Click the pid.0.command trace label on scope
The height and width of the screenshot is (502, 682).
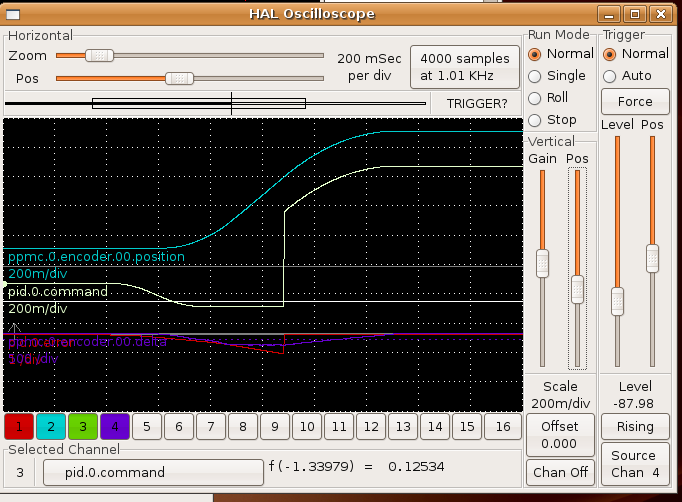pos(58,291)
